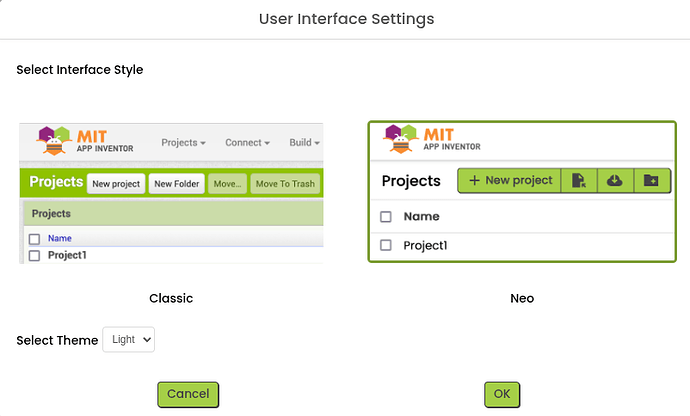Click the Cancel button
The image size is (690, 416).
(188, 394)
